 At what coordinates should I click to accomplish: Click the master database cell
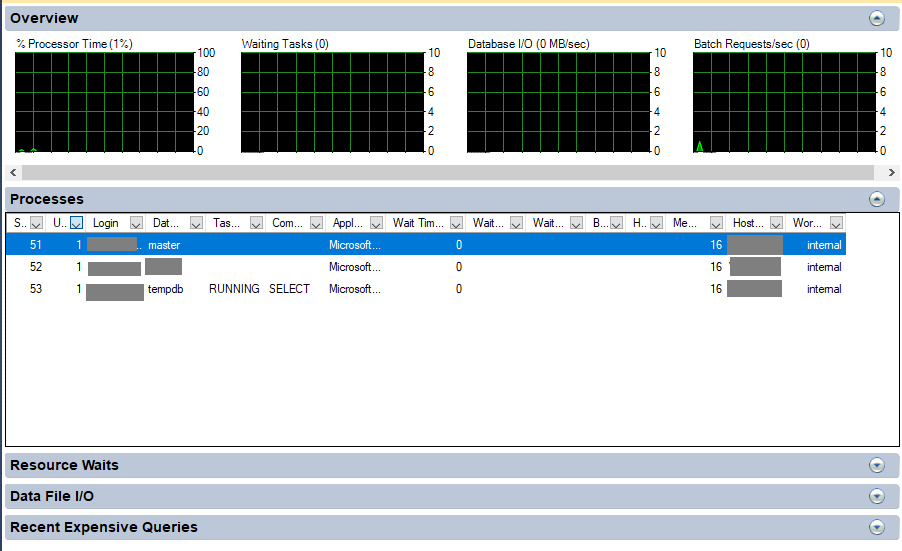164,245
